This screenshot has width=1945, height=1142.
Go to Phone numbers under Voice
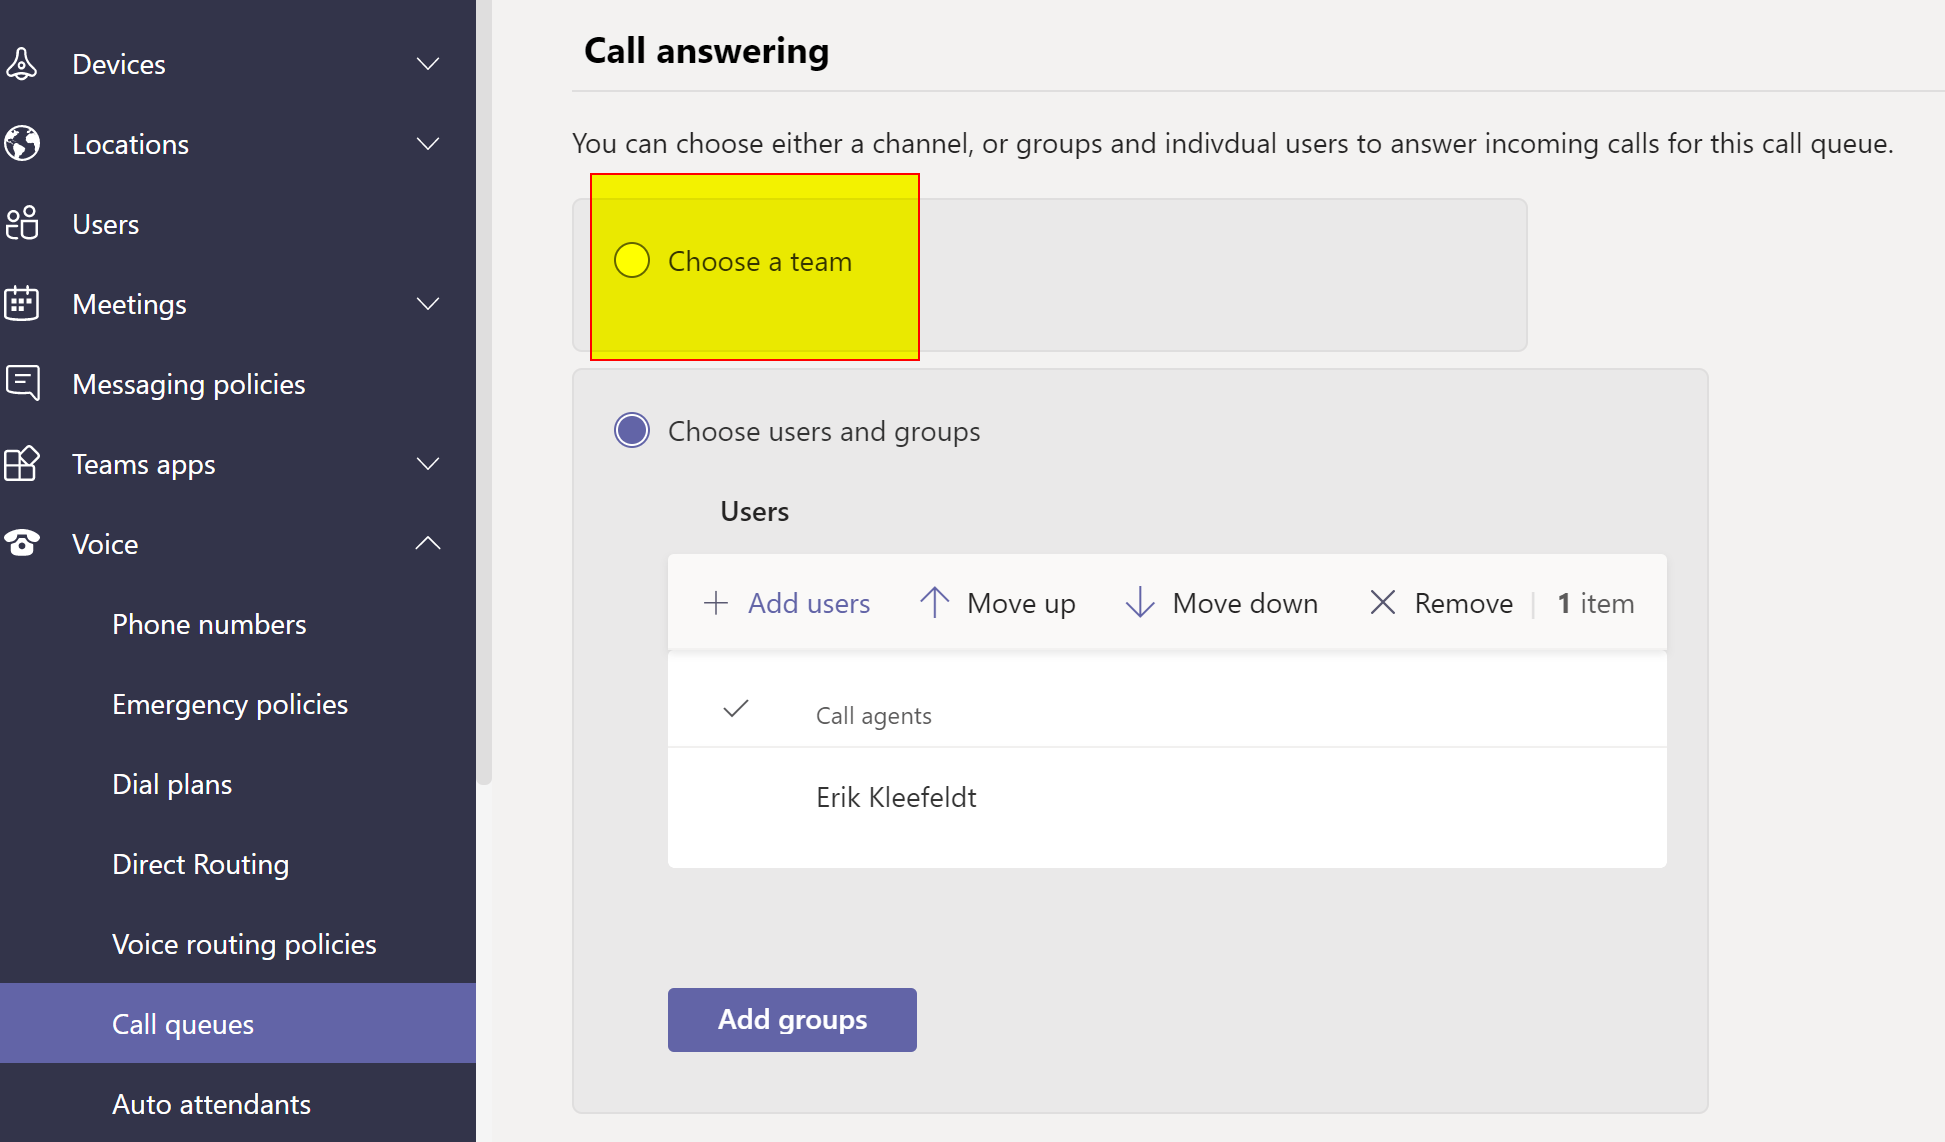pos(209,624)
